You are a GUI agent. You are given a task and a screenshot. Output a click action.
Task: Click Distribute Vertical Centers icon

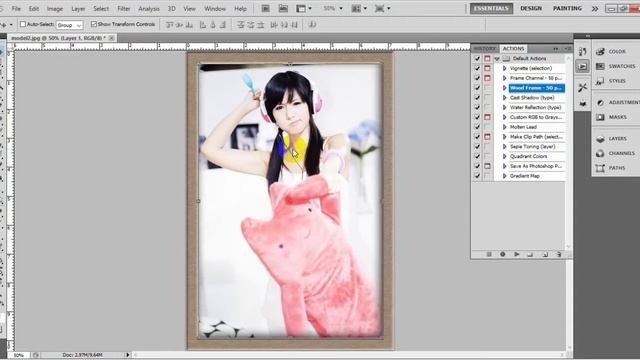(x=251, y=25)
